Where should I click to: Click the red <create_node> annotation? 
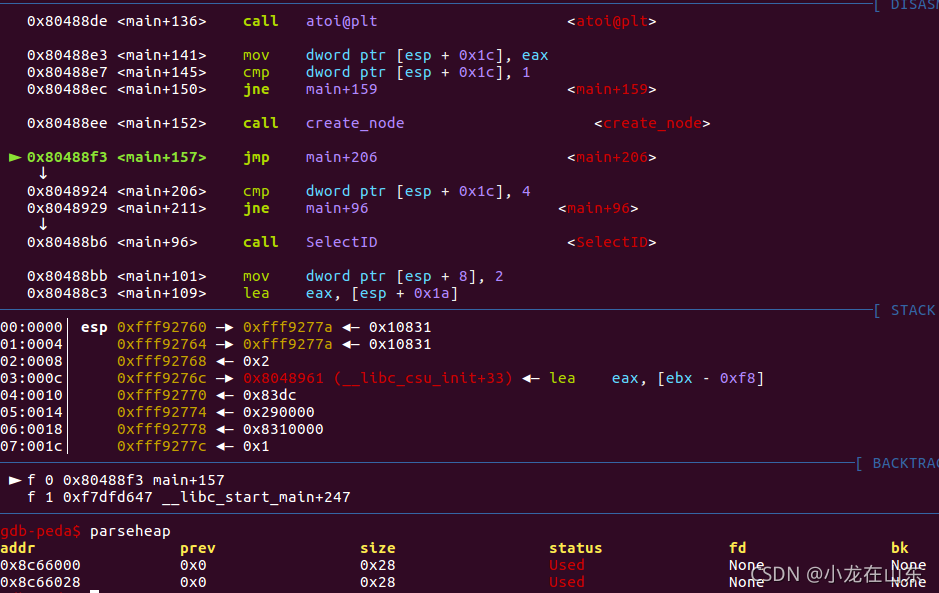[652, 123]
